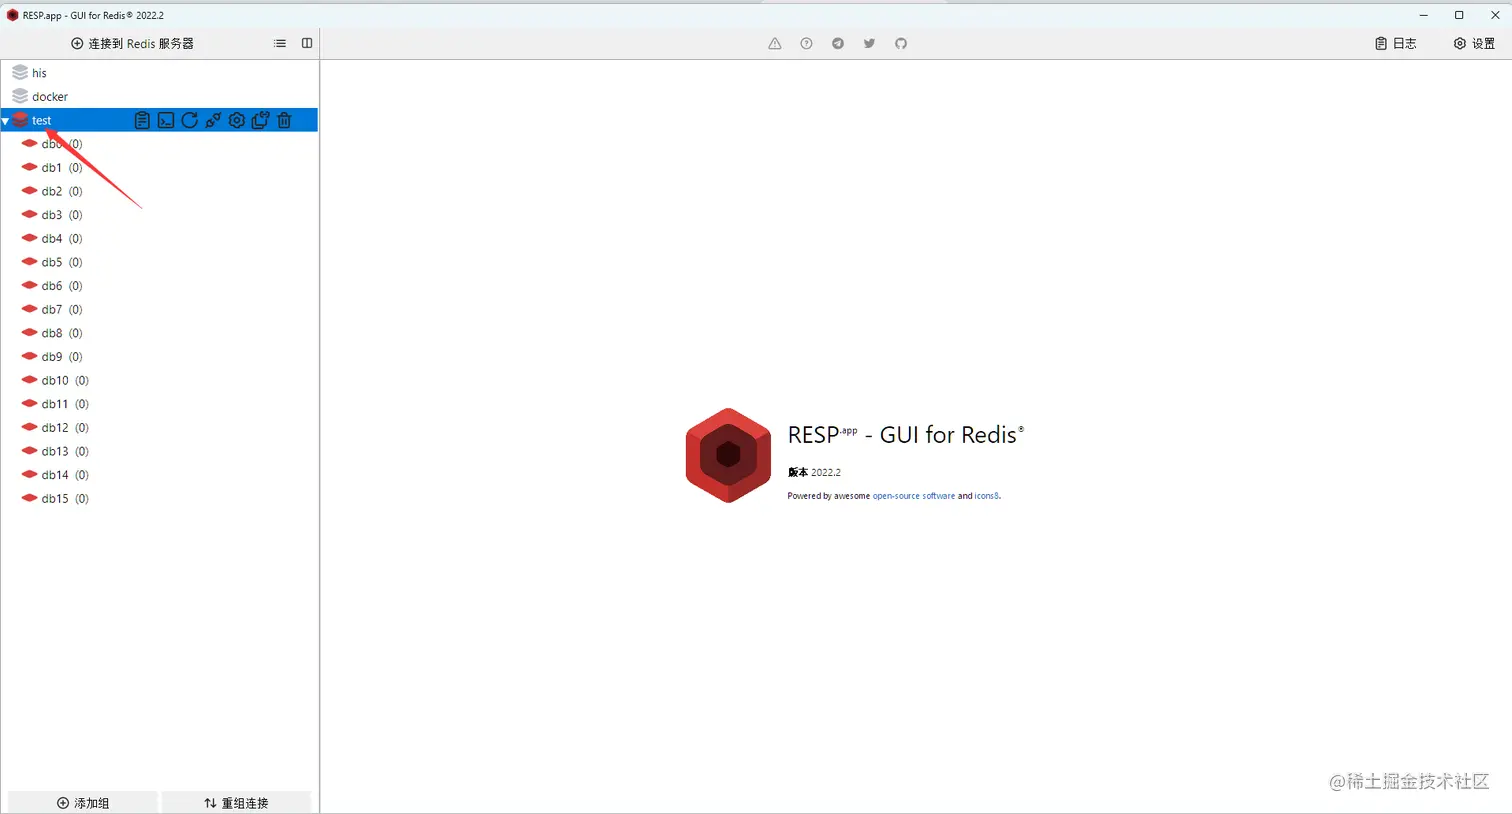Open database db6 (0)
The width and height of the screenshot is (1512, 814).
(x=62, y=286)
